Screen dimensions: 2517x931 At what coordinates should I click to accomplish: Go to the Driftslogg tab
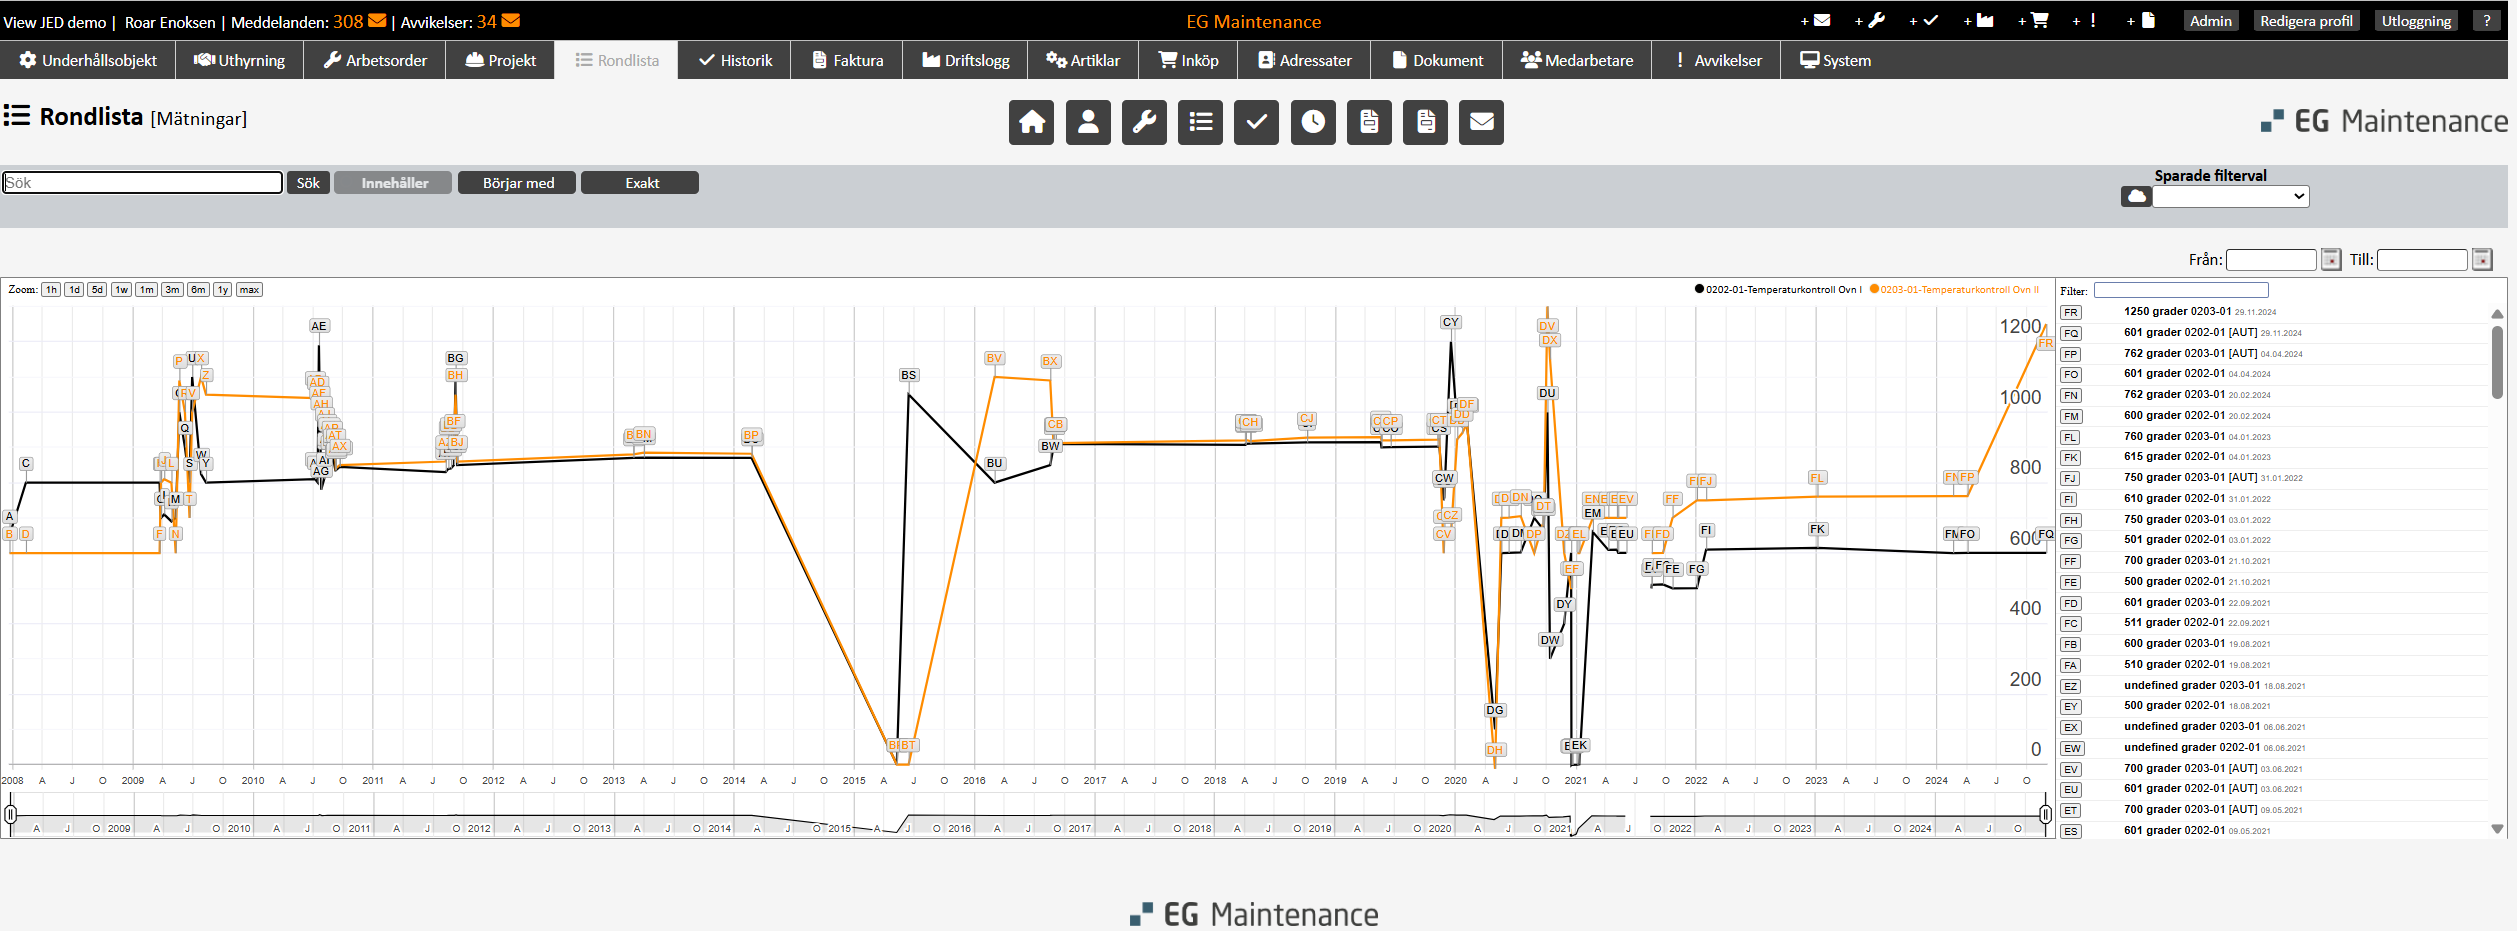coord(966,61)
